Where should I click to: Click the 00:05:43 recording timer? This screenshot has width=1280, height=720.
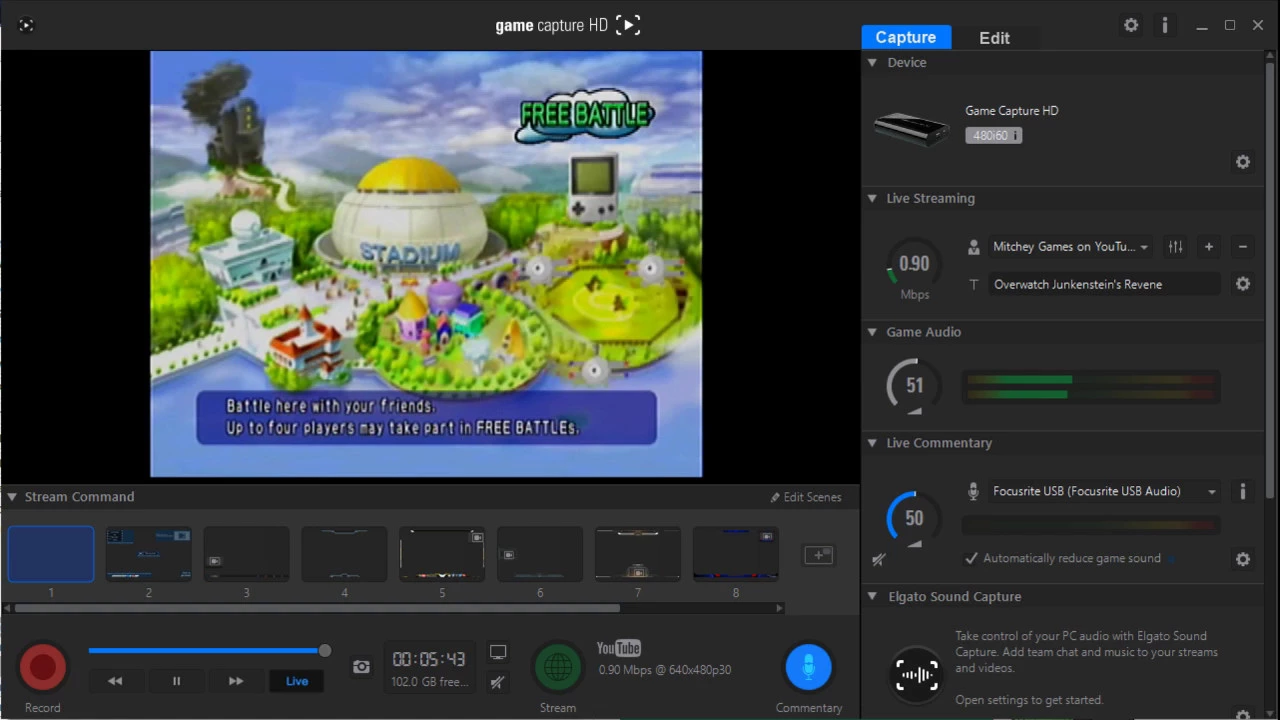pyautogui.click(x=429, y=659)
